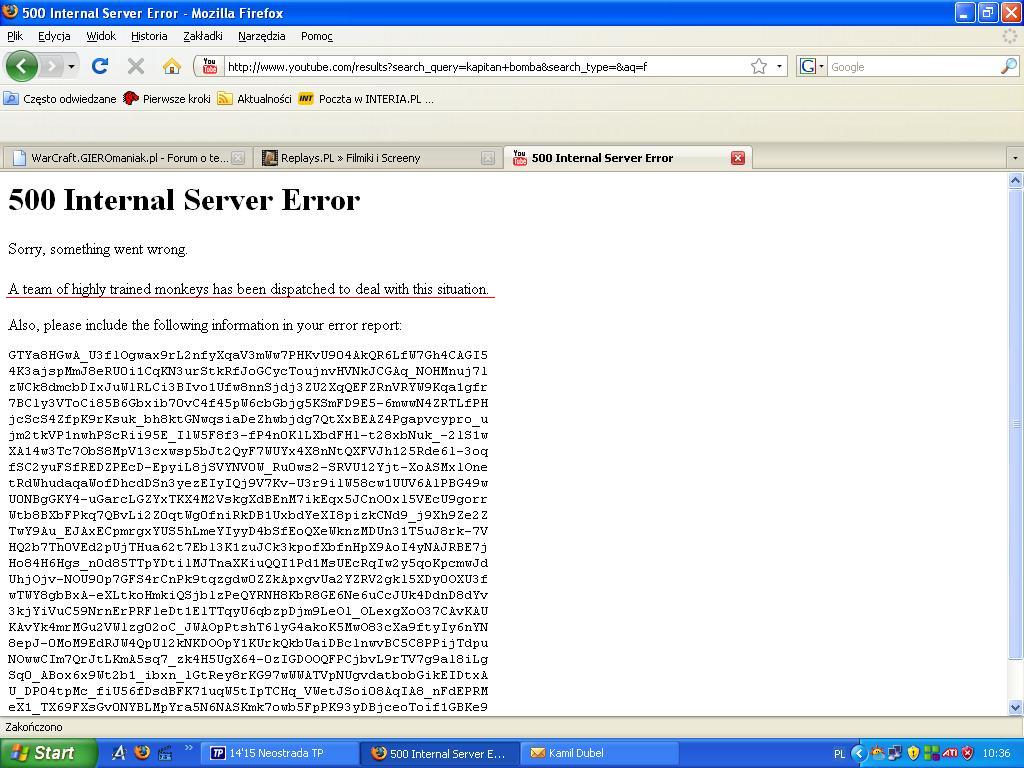Click the YouTube site identity icon
The image size is (1024, 768).
coord(209,67)
